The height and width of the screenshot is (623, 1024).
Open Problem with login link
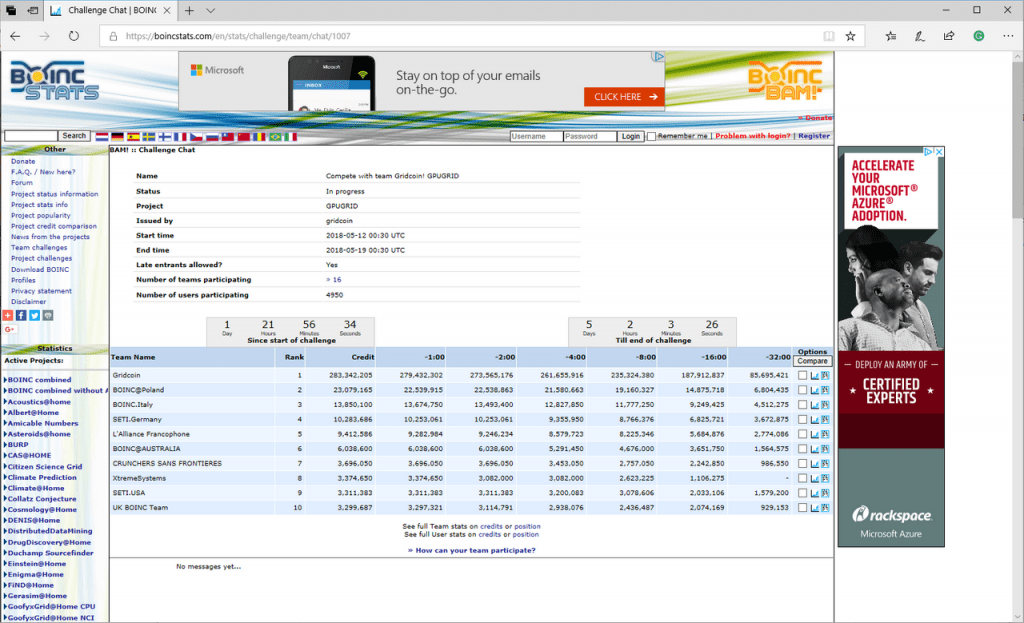point(752,136)
